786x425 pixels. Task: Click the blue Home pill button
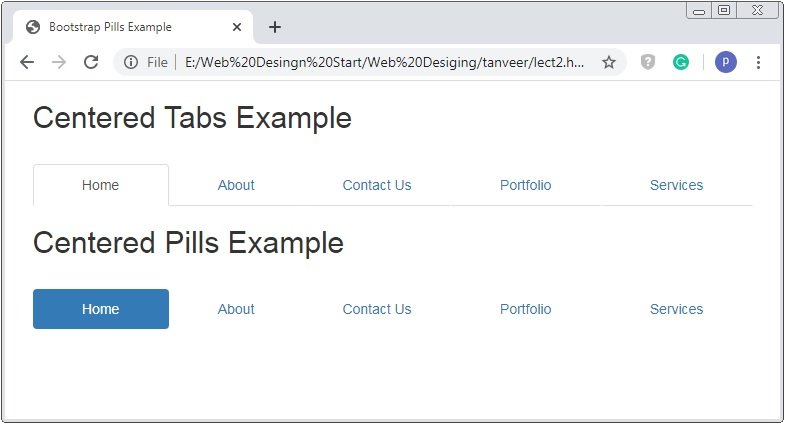click(x=101, y=309)
